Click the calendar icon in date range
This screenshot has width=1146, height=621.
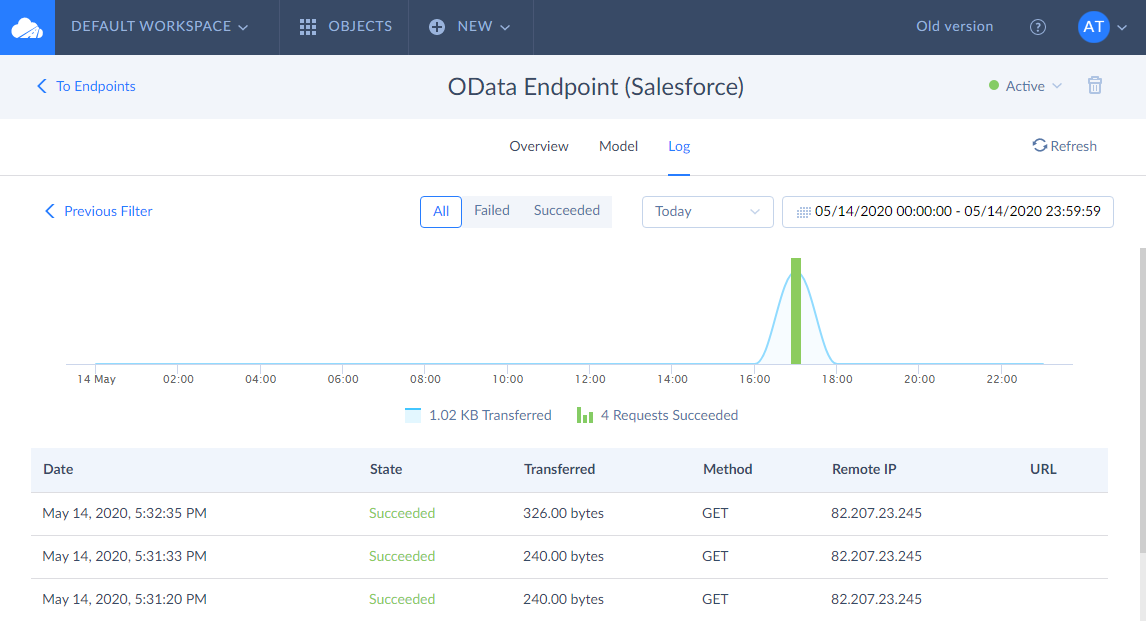pos(803,213)
